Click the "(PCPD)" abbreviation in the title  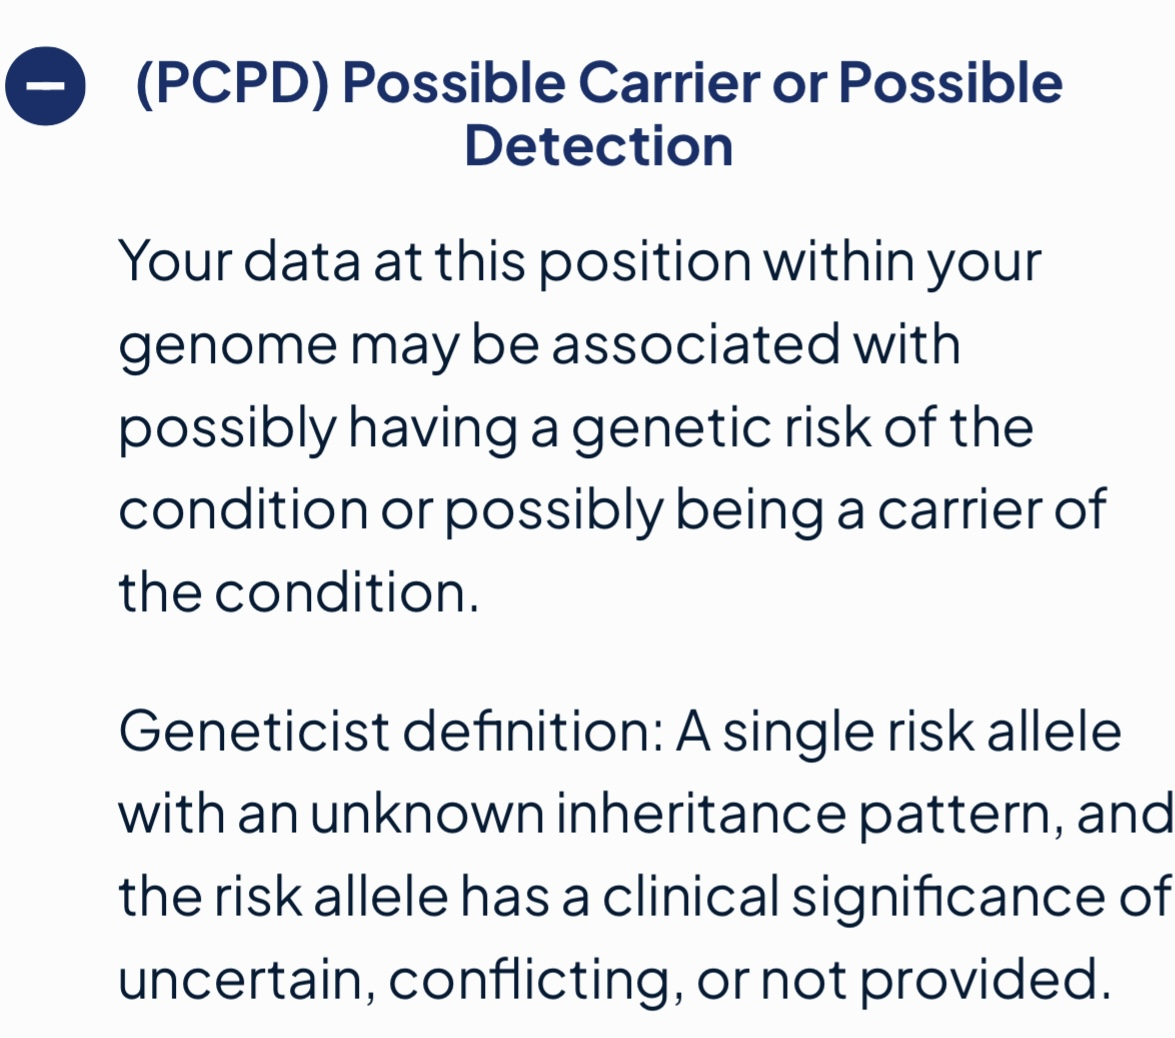(232, 82)
